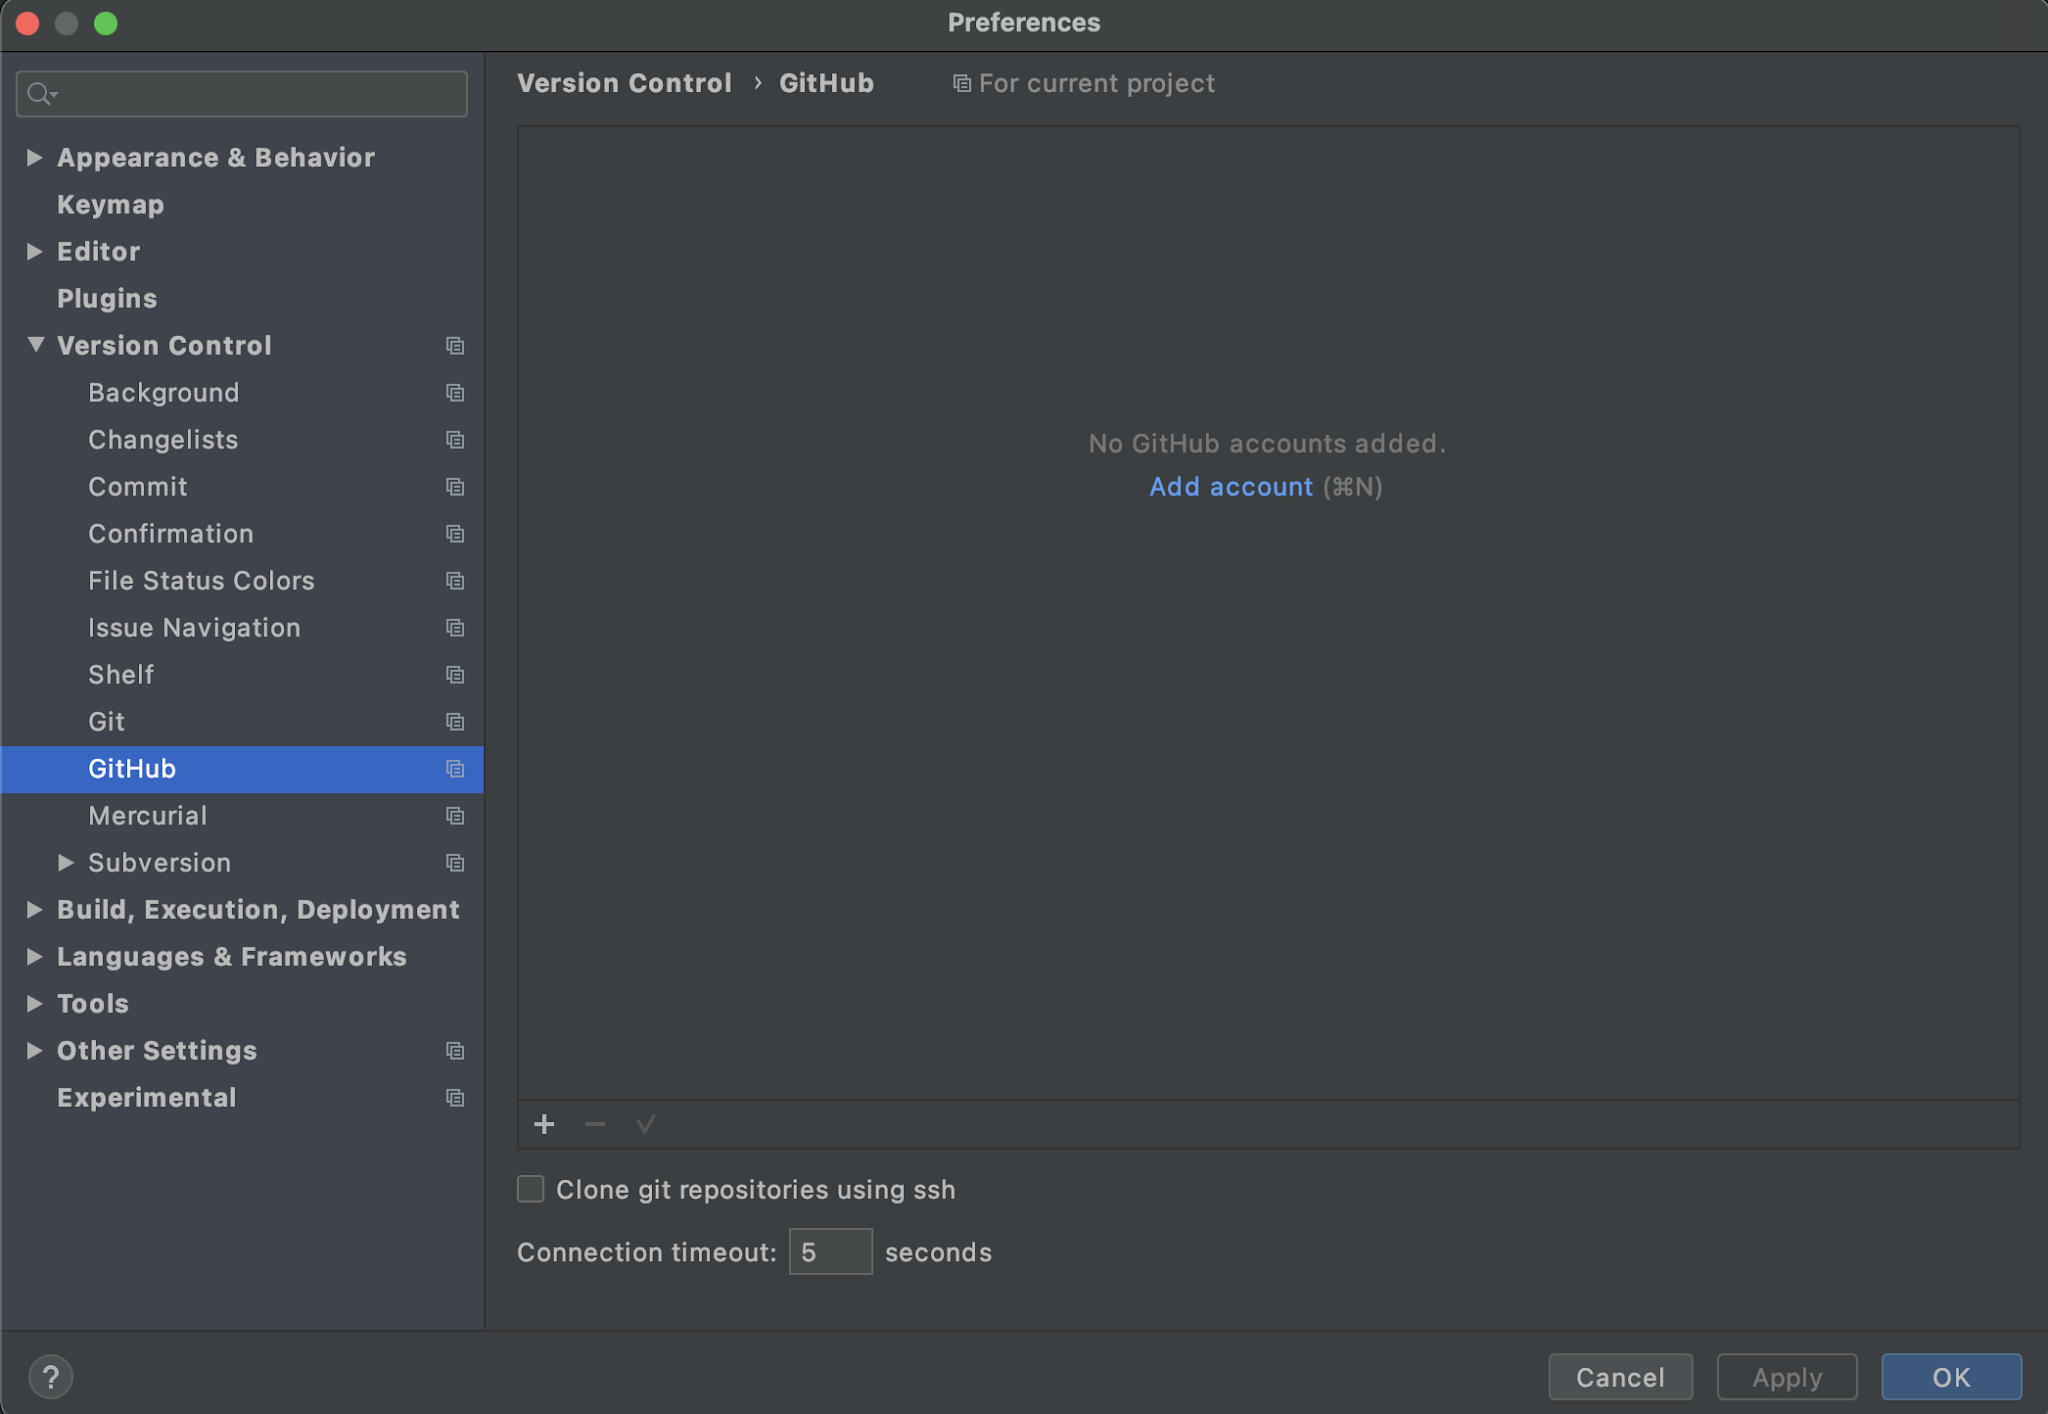Click the copy-settings icon next to Mercurial
Screen dimensions: 2048x1414
455,816
